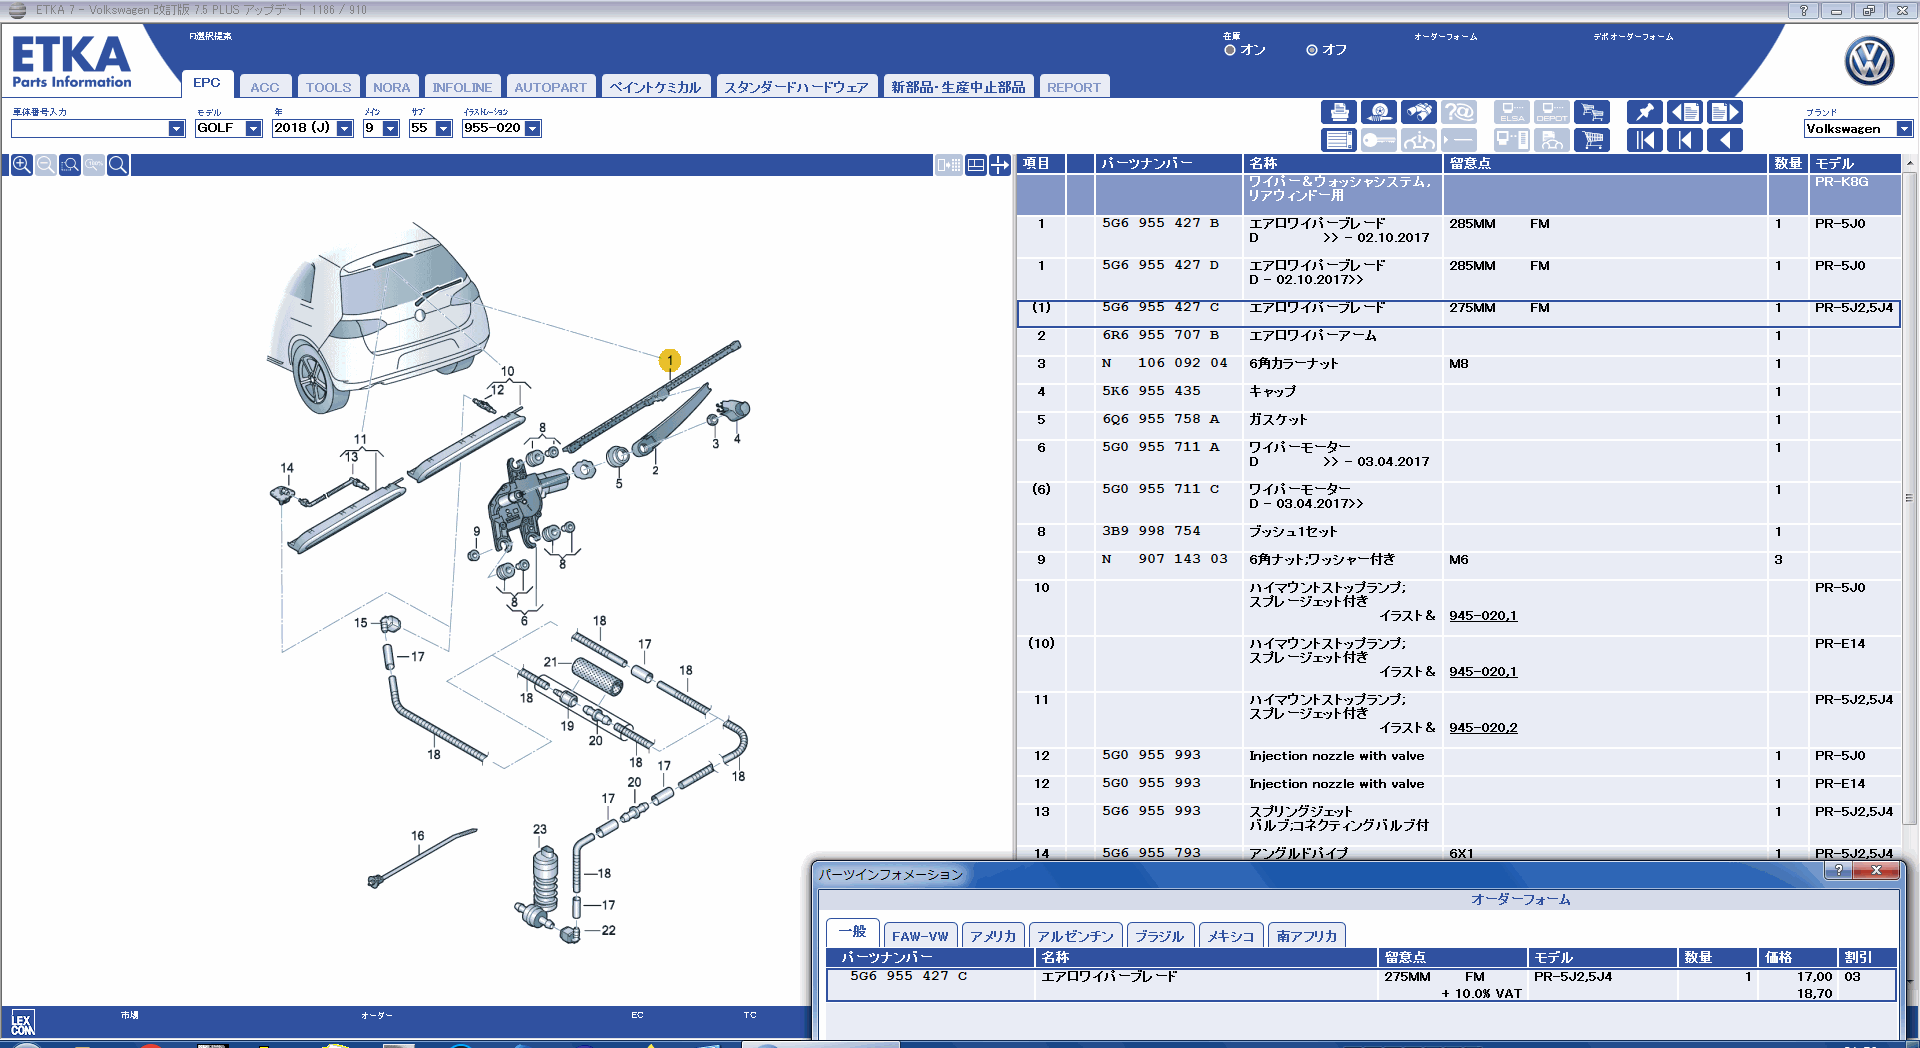Click the help button on parts info dialog
This screenshot has width=1920, height=1048.
pyautogui.click(x=1838, y=871)
